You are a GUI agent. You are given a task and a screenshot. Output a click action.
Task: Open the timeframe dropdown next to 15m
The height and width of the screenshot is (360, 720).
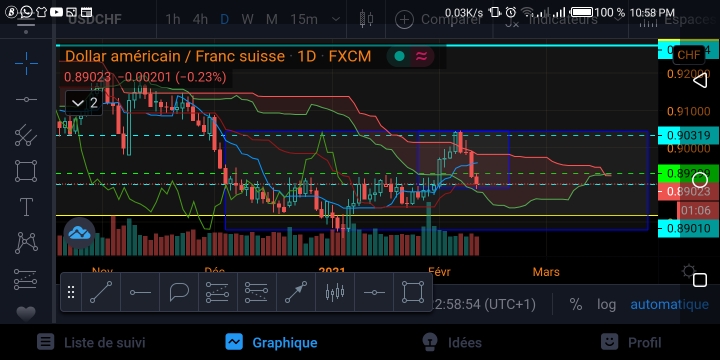pos(336,19)
